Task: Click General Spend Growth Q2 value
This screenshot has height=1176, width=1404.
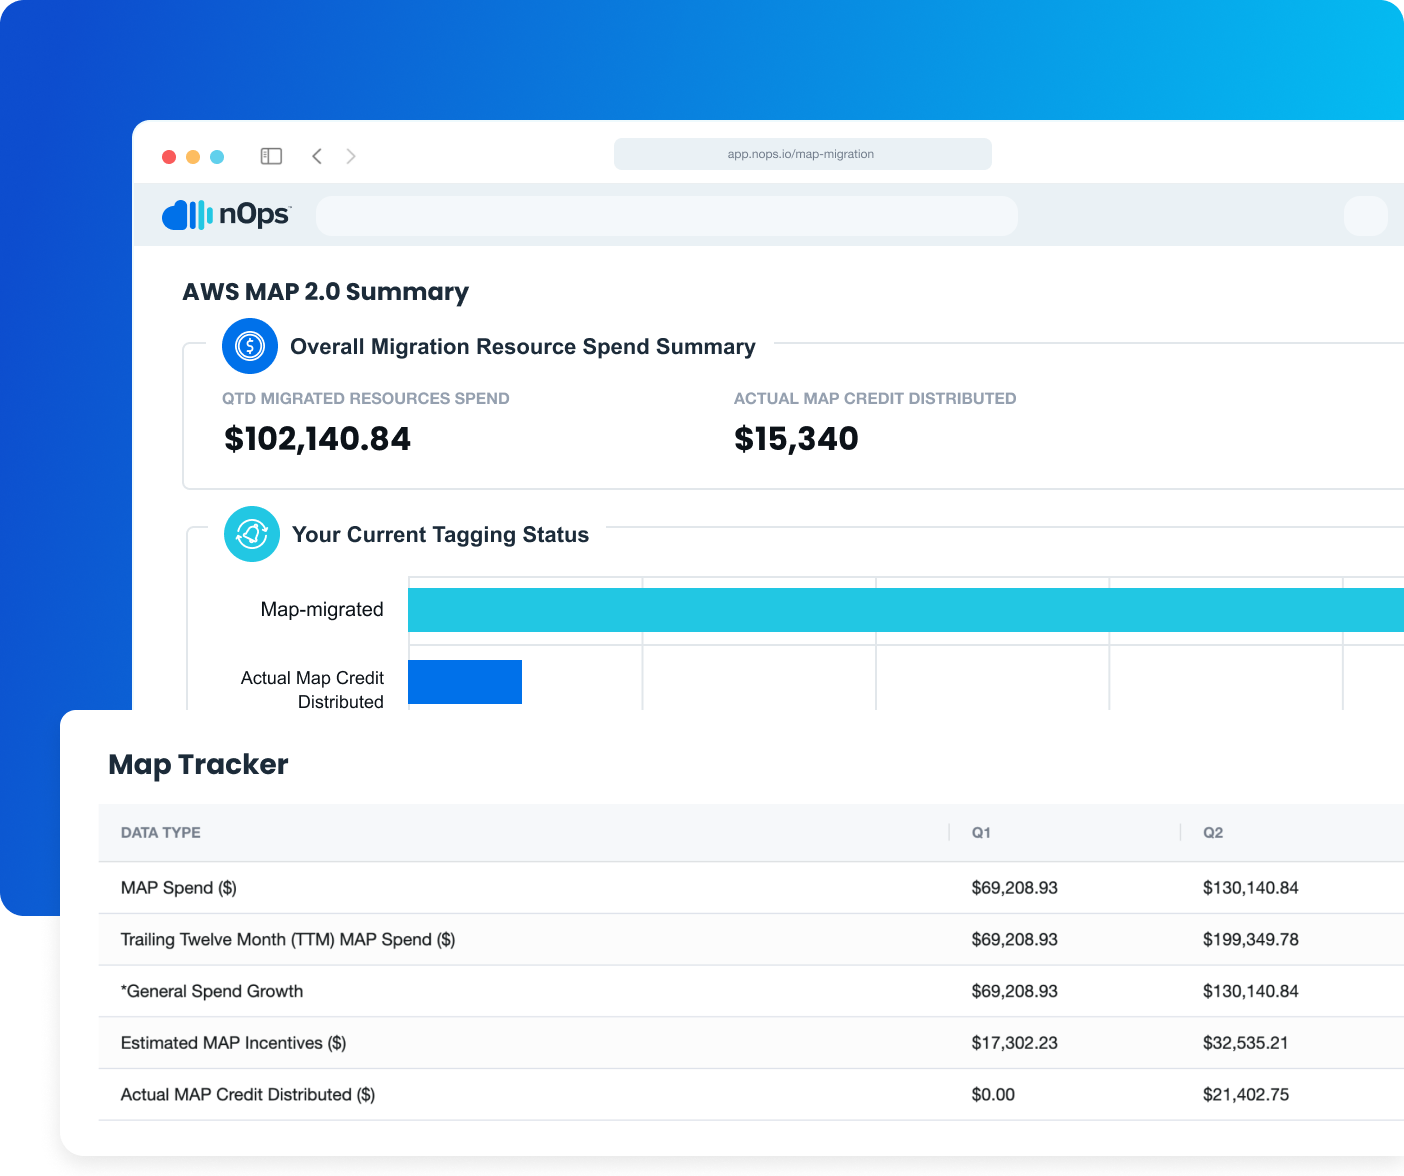Action: tap(1250, 992)
